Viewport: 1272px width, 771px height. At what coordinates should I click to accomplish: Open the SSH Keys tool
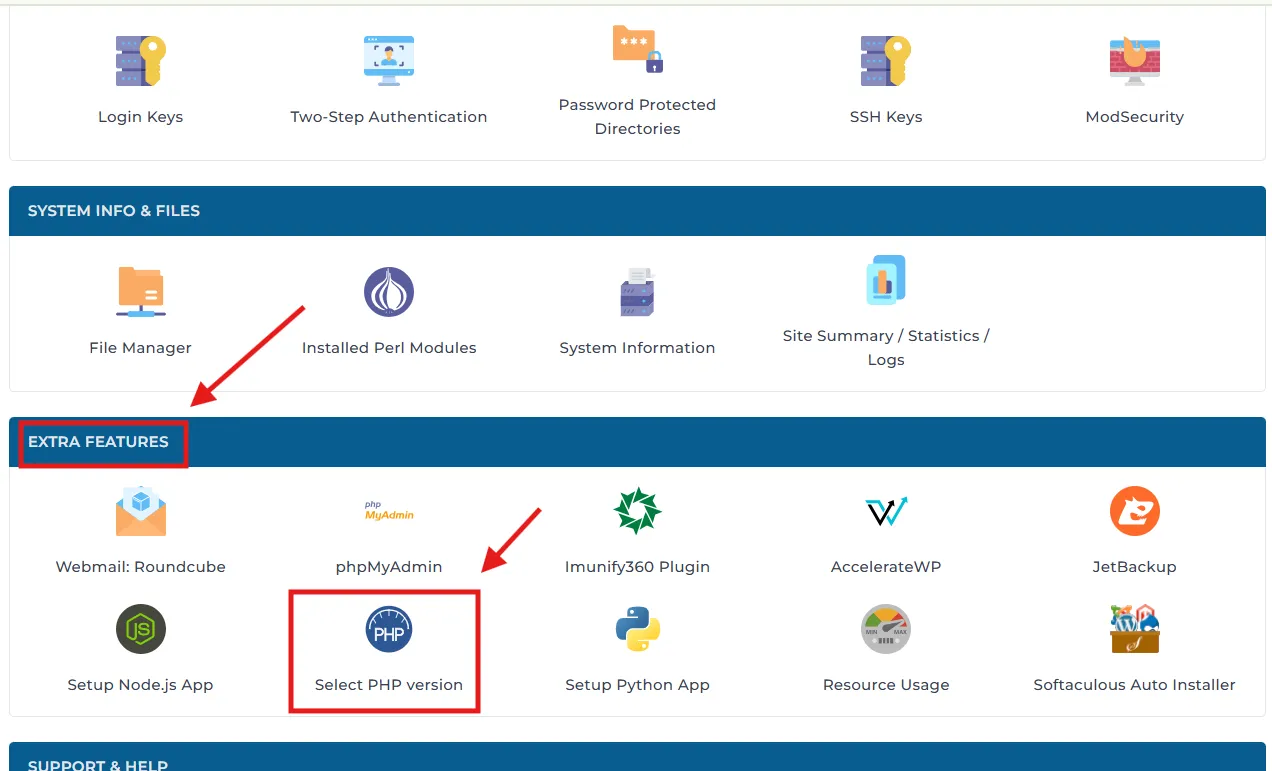[885, 61]
